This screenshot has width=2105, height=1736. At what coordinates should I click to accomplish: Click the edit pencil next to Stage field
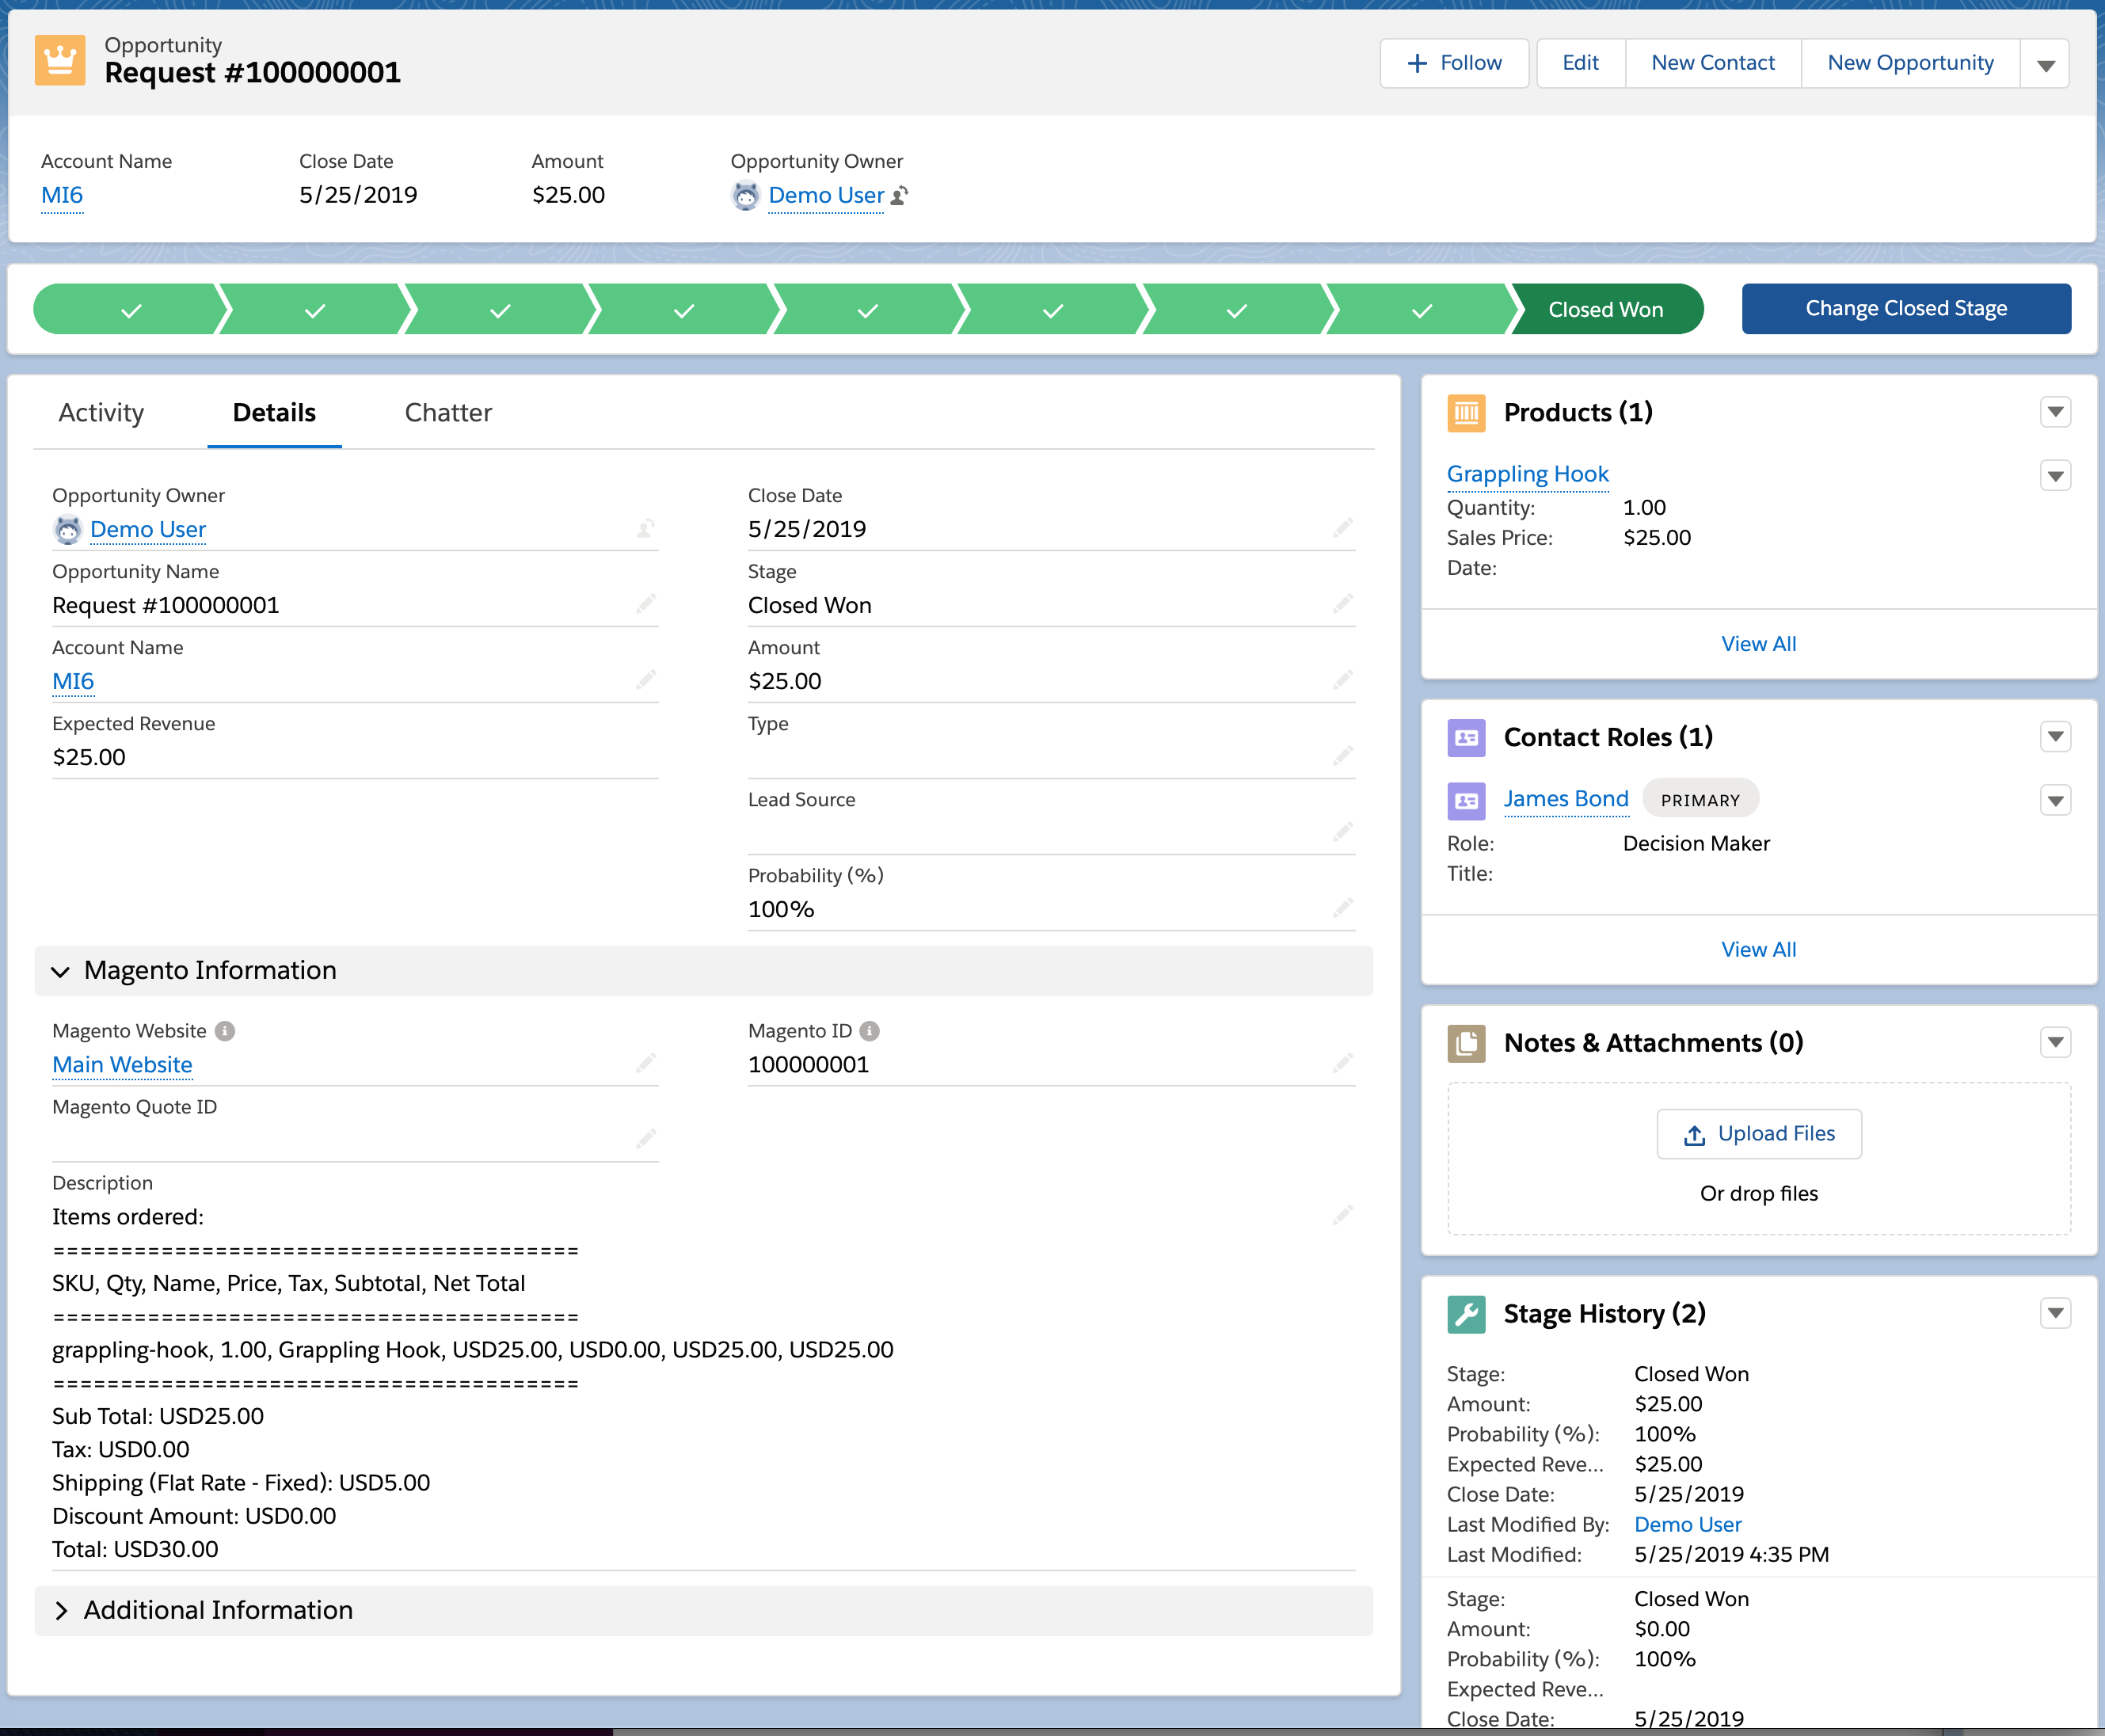[1342, 604]
